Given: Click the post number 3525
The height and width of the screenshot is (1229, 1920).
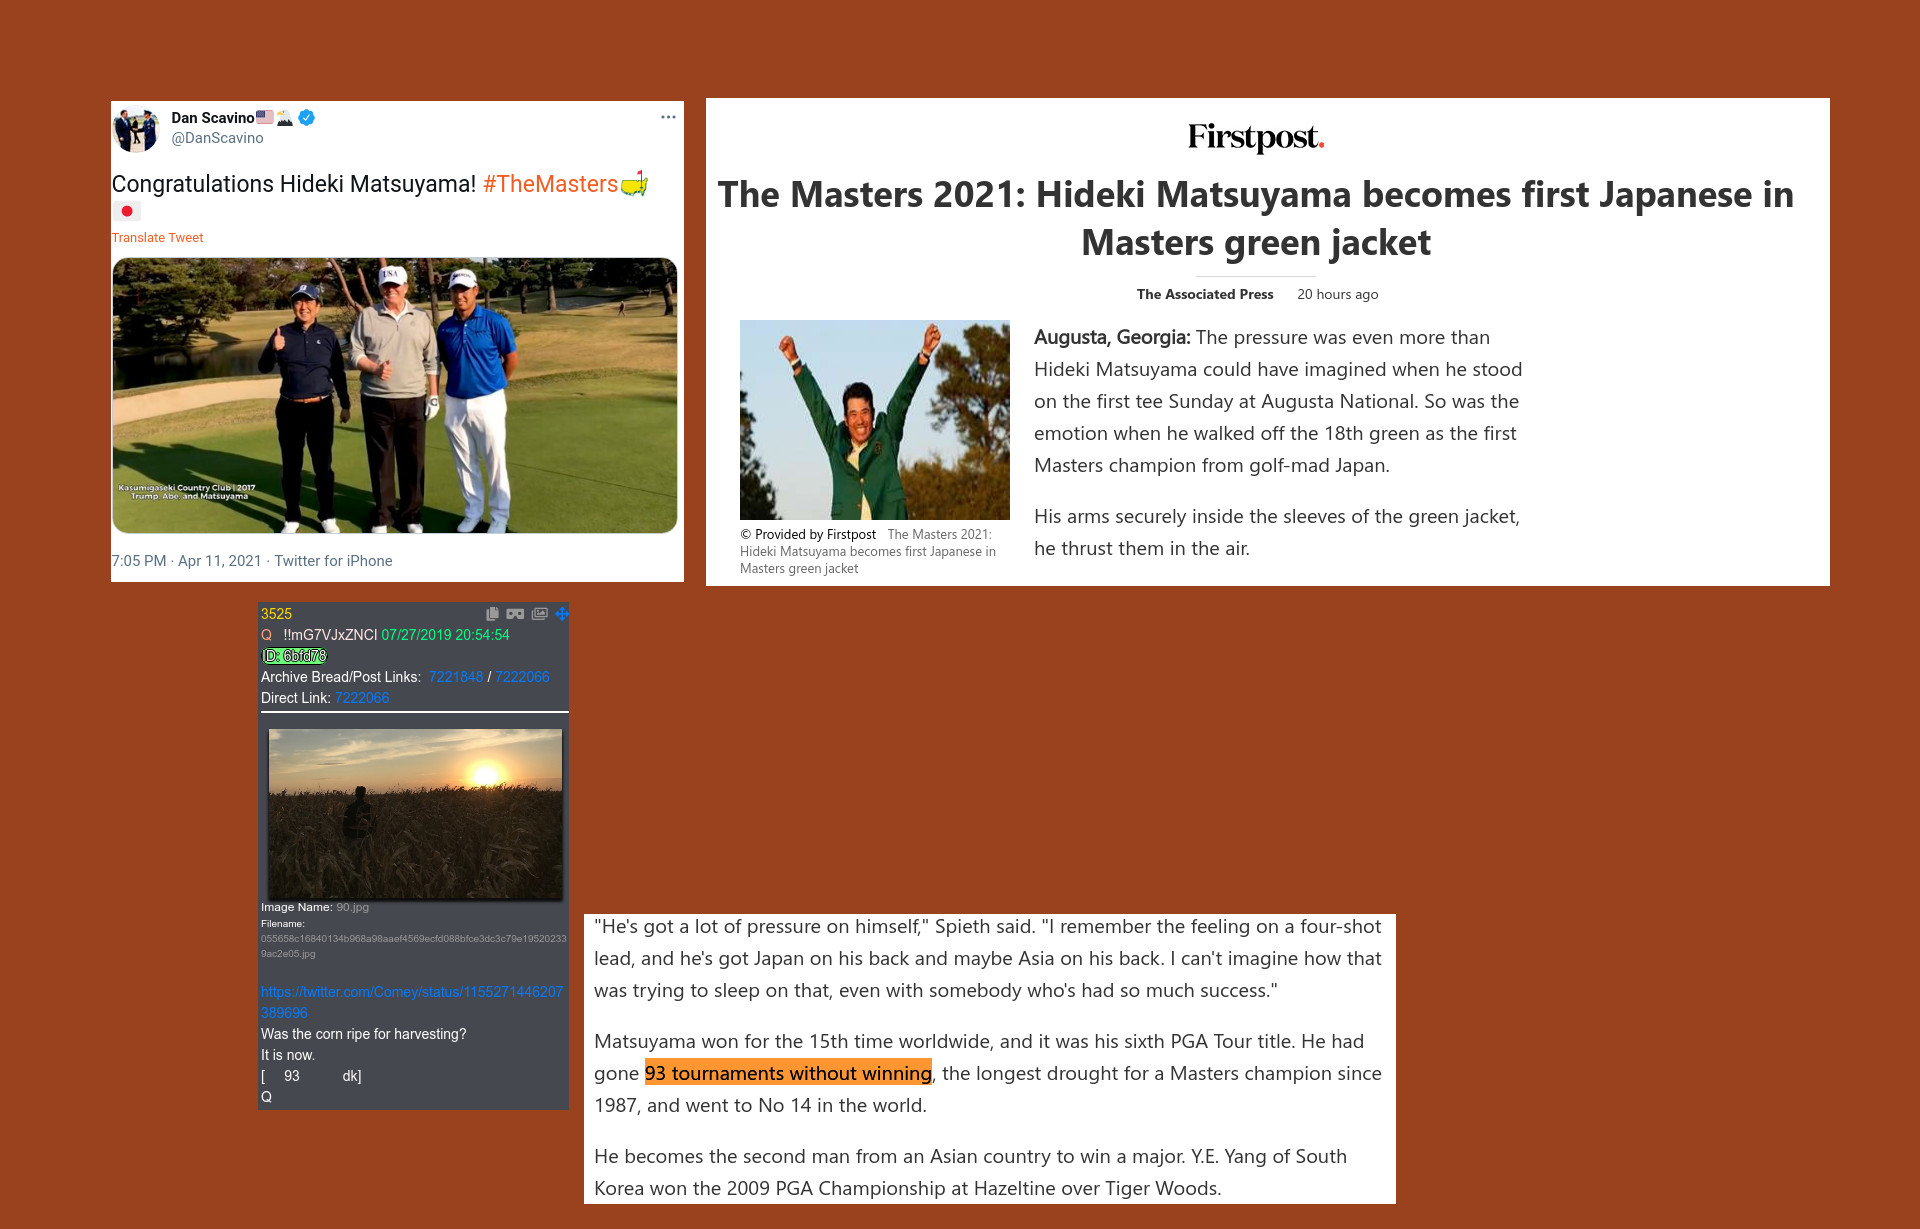Looking at the screenshot, I should click(276, 614).
